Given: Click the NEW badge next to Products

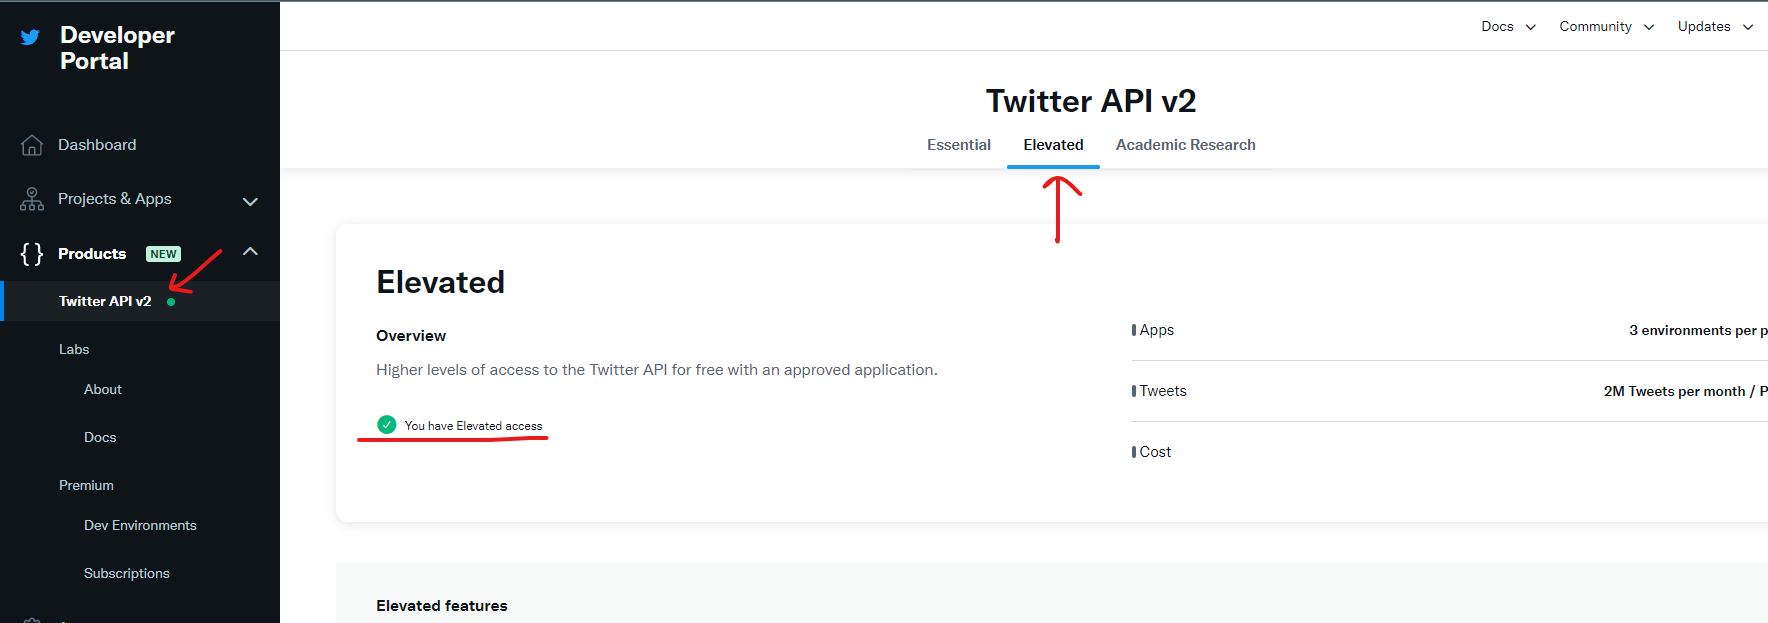Looking at the screenshot, I should pyautogui.click(x=163, y=254).
